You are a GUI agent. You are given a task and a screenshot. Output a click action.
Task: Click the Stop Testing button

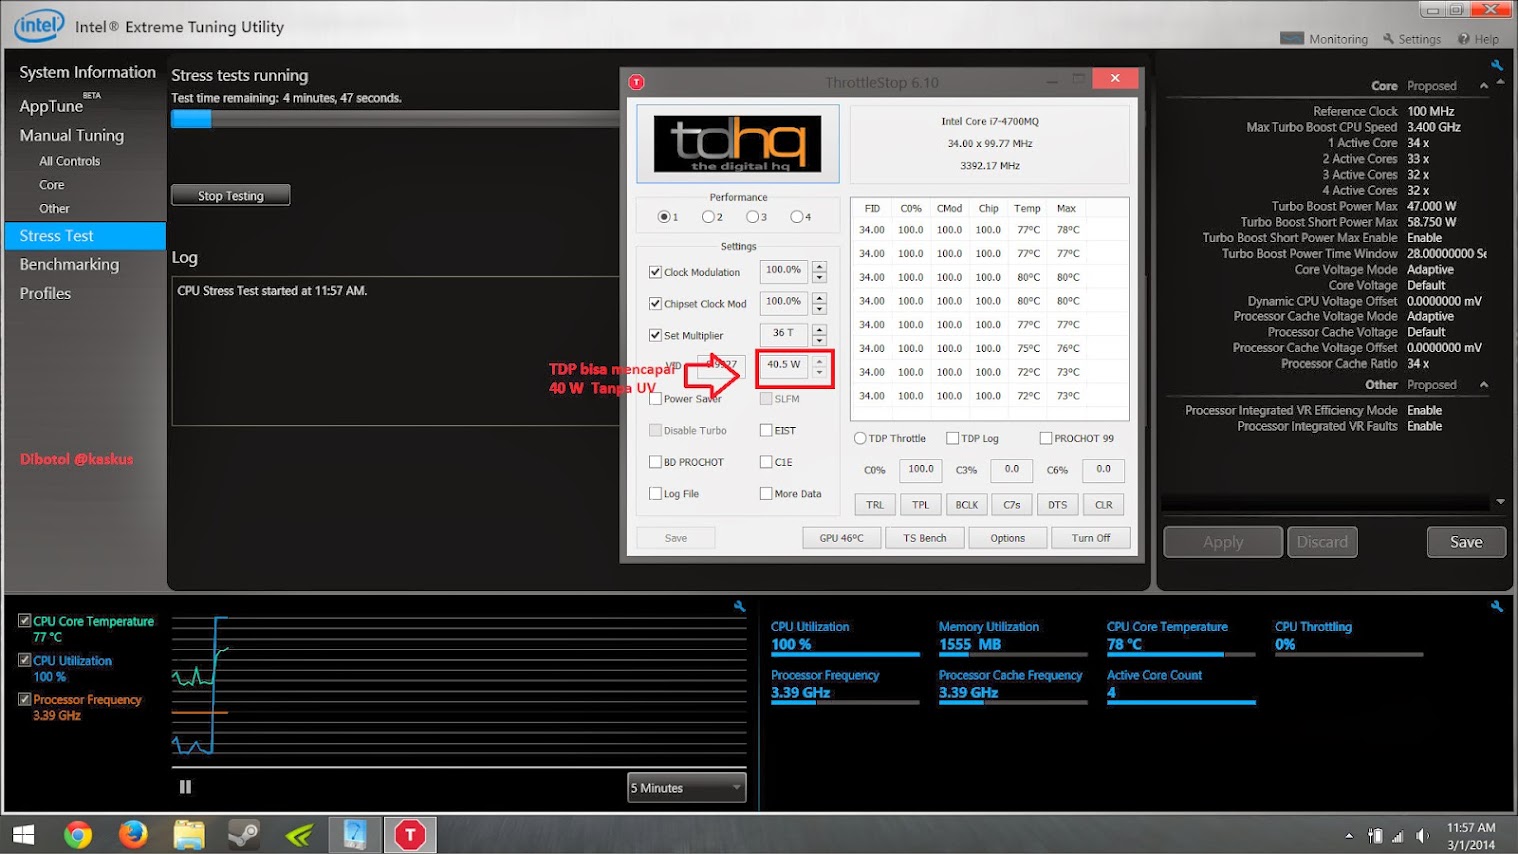(x=230, y=196)
